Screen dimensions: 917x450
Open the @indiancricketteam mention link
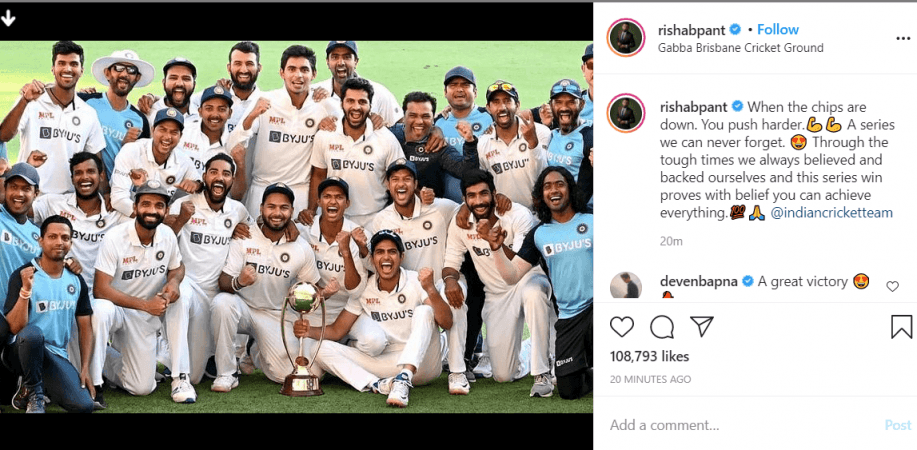coord(832,212)
